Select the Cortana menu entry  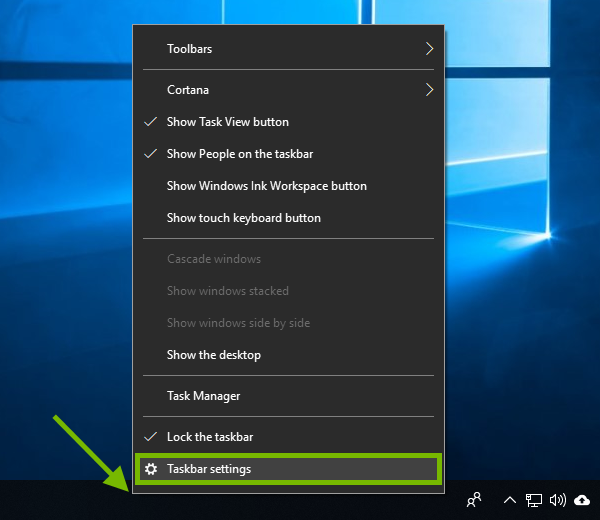point(289,90)
